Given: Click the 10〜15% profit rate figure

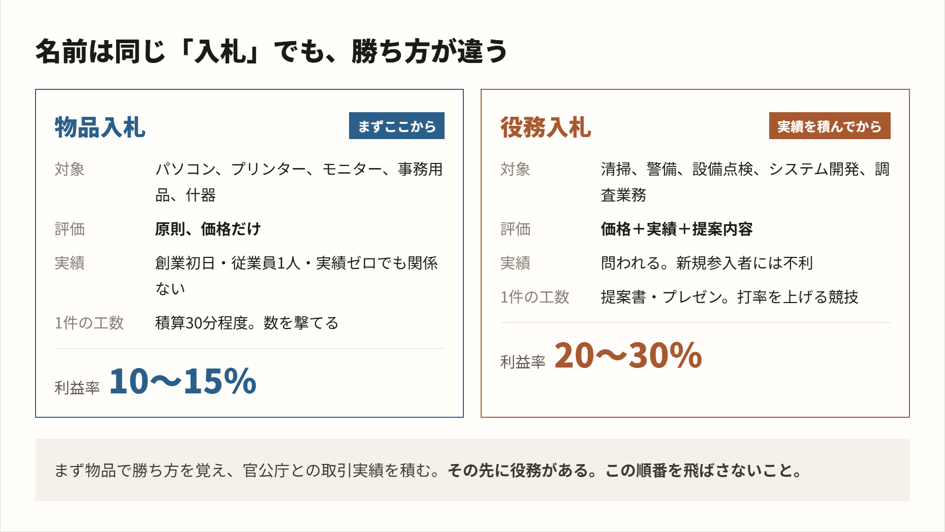Looking at the screenshot, I should [x=183, y=381].
